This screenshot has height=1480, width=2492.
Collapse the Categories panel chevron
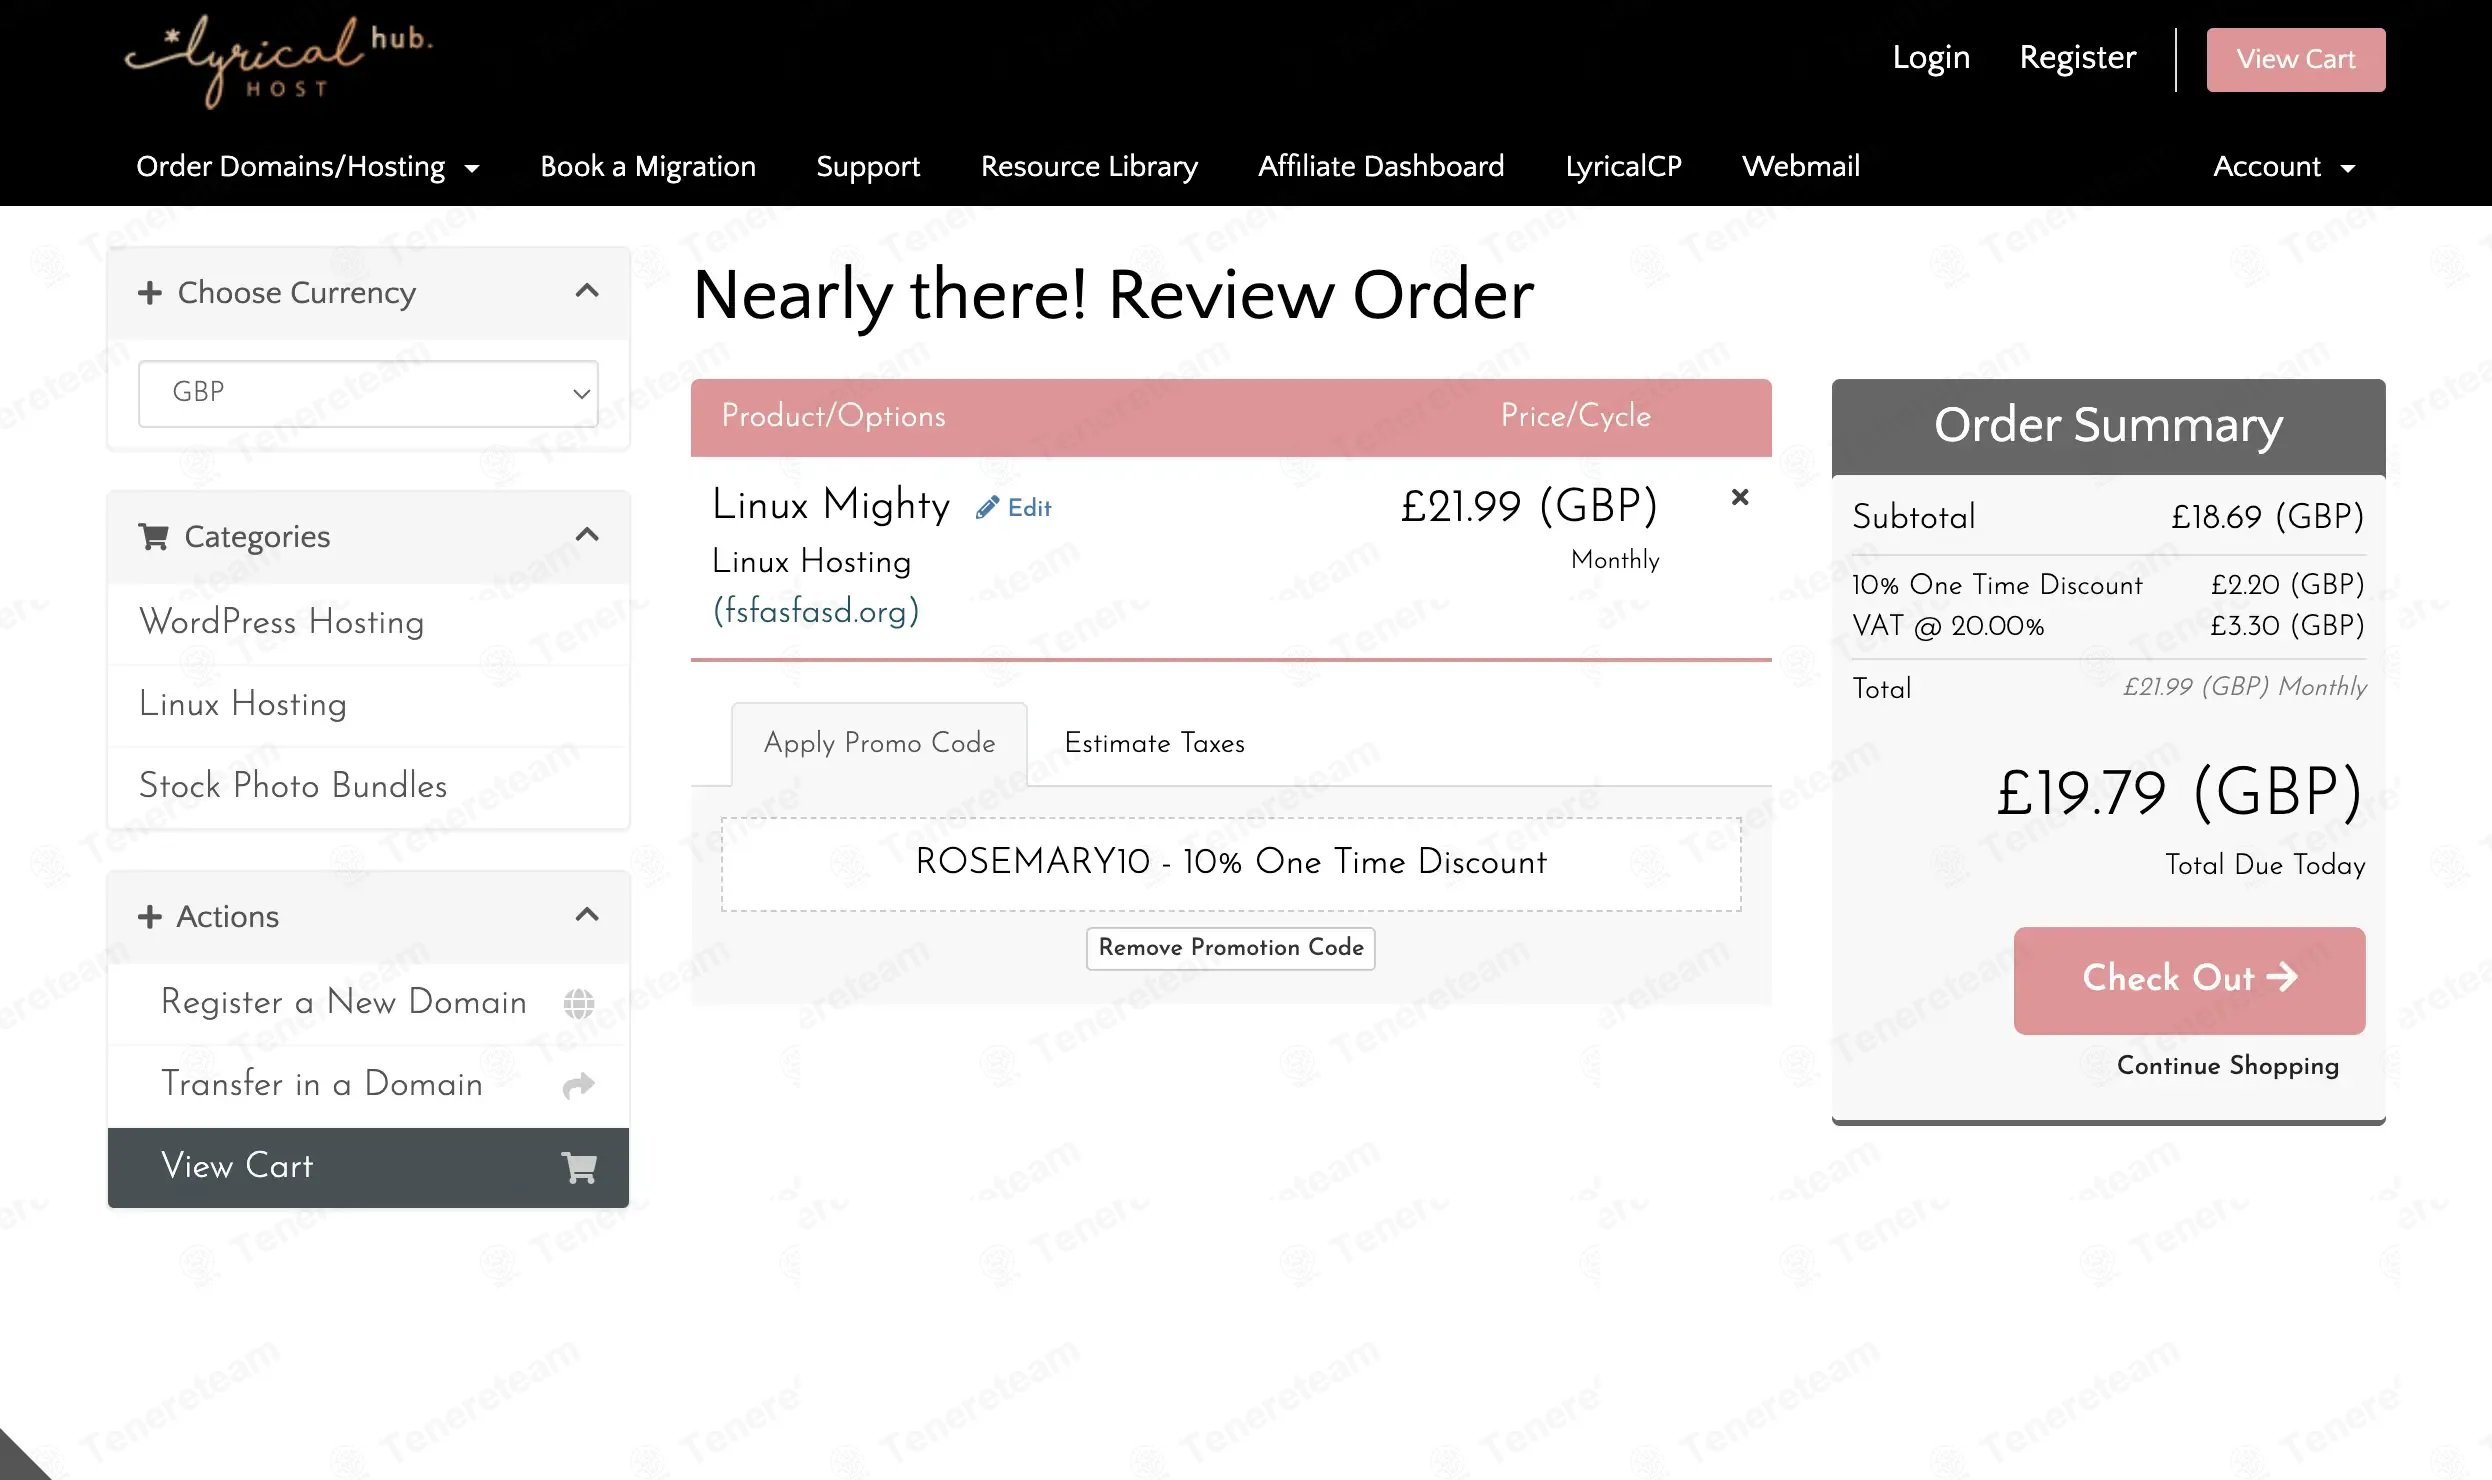(587, 535)
